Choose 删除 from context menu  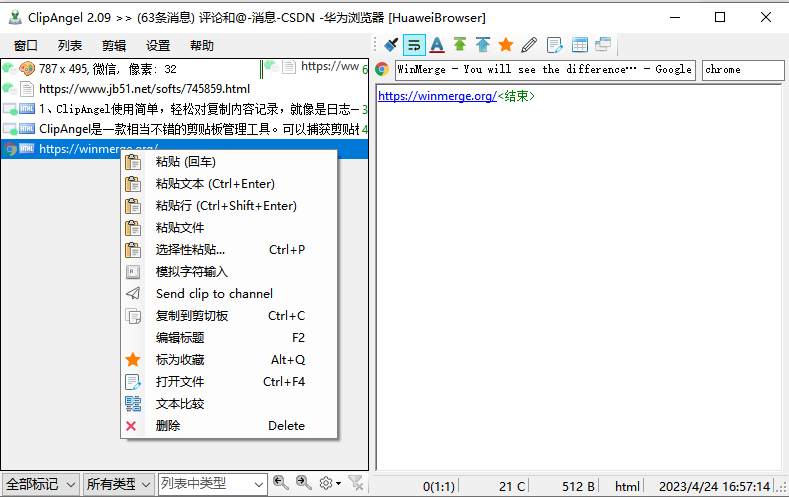[x=229, y=426]
